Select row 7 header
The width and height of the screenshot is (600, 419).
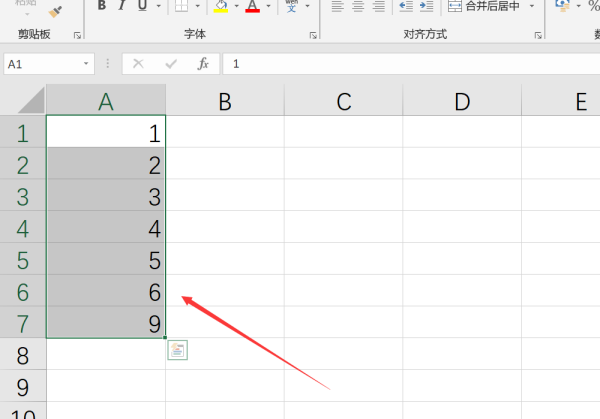[x=23, y=322]
